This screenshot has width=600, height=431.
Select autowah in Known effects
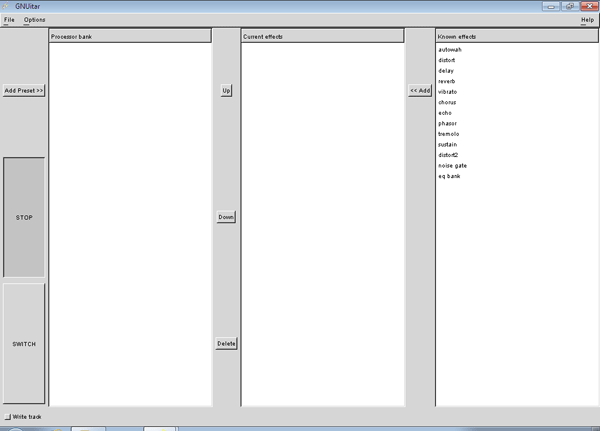pyautogui.click(x=452, y=49)
